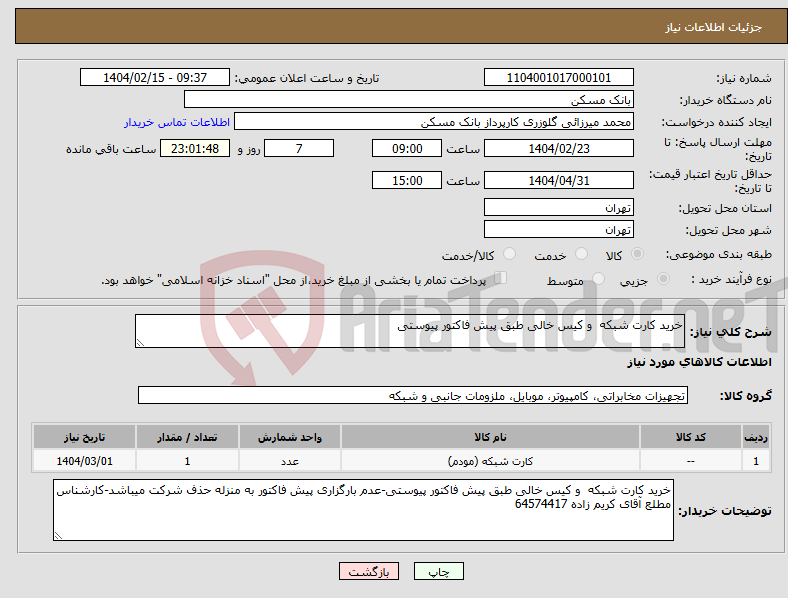The image size is (788, 598).
Task: Click the deadline time field 09:00
Action: pos(407,148)
